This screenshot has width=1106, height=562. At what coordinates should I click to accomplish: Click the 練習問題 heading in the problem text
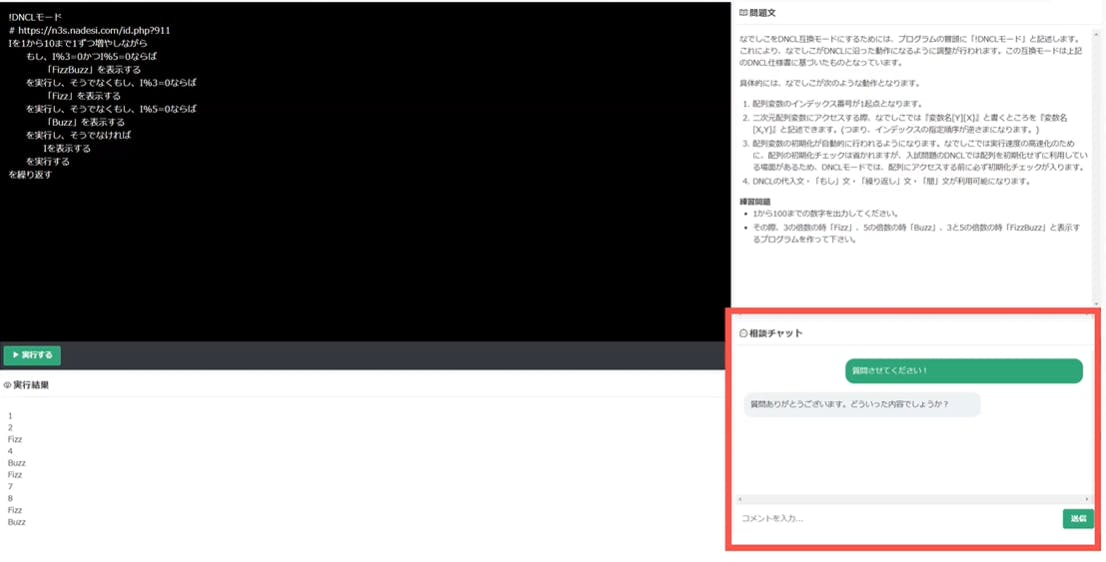click(x=757, y=201)
